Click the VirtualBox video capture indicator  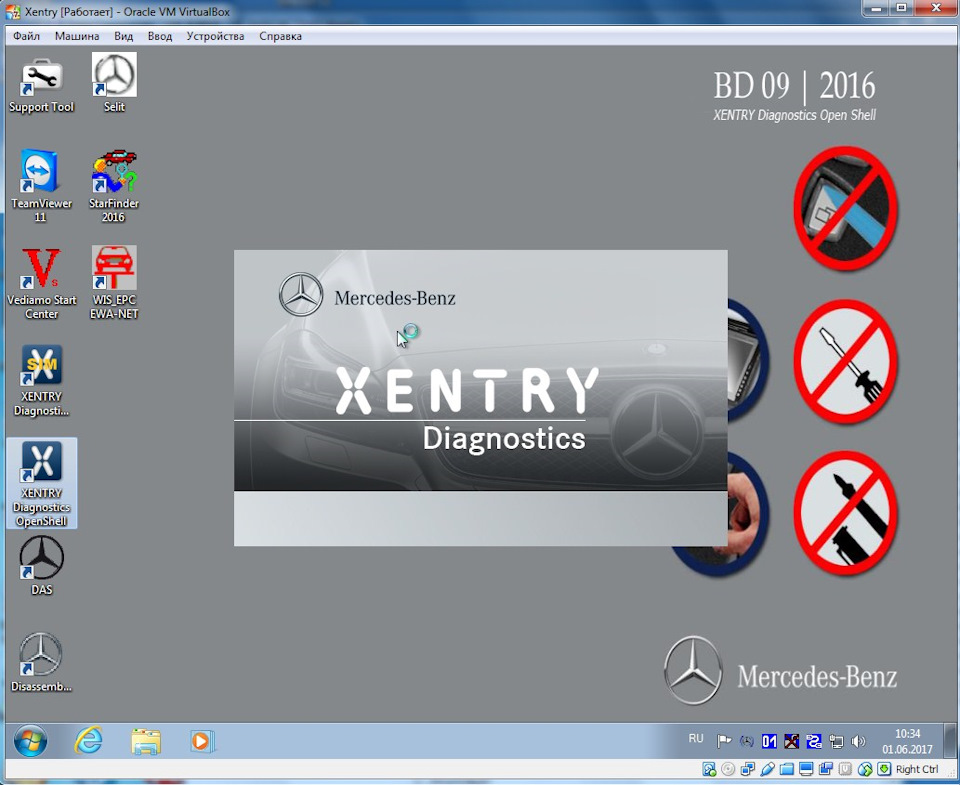coord(826,769)
